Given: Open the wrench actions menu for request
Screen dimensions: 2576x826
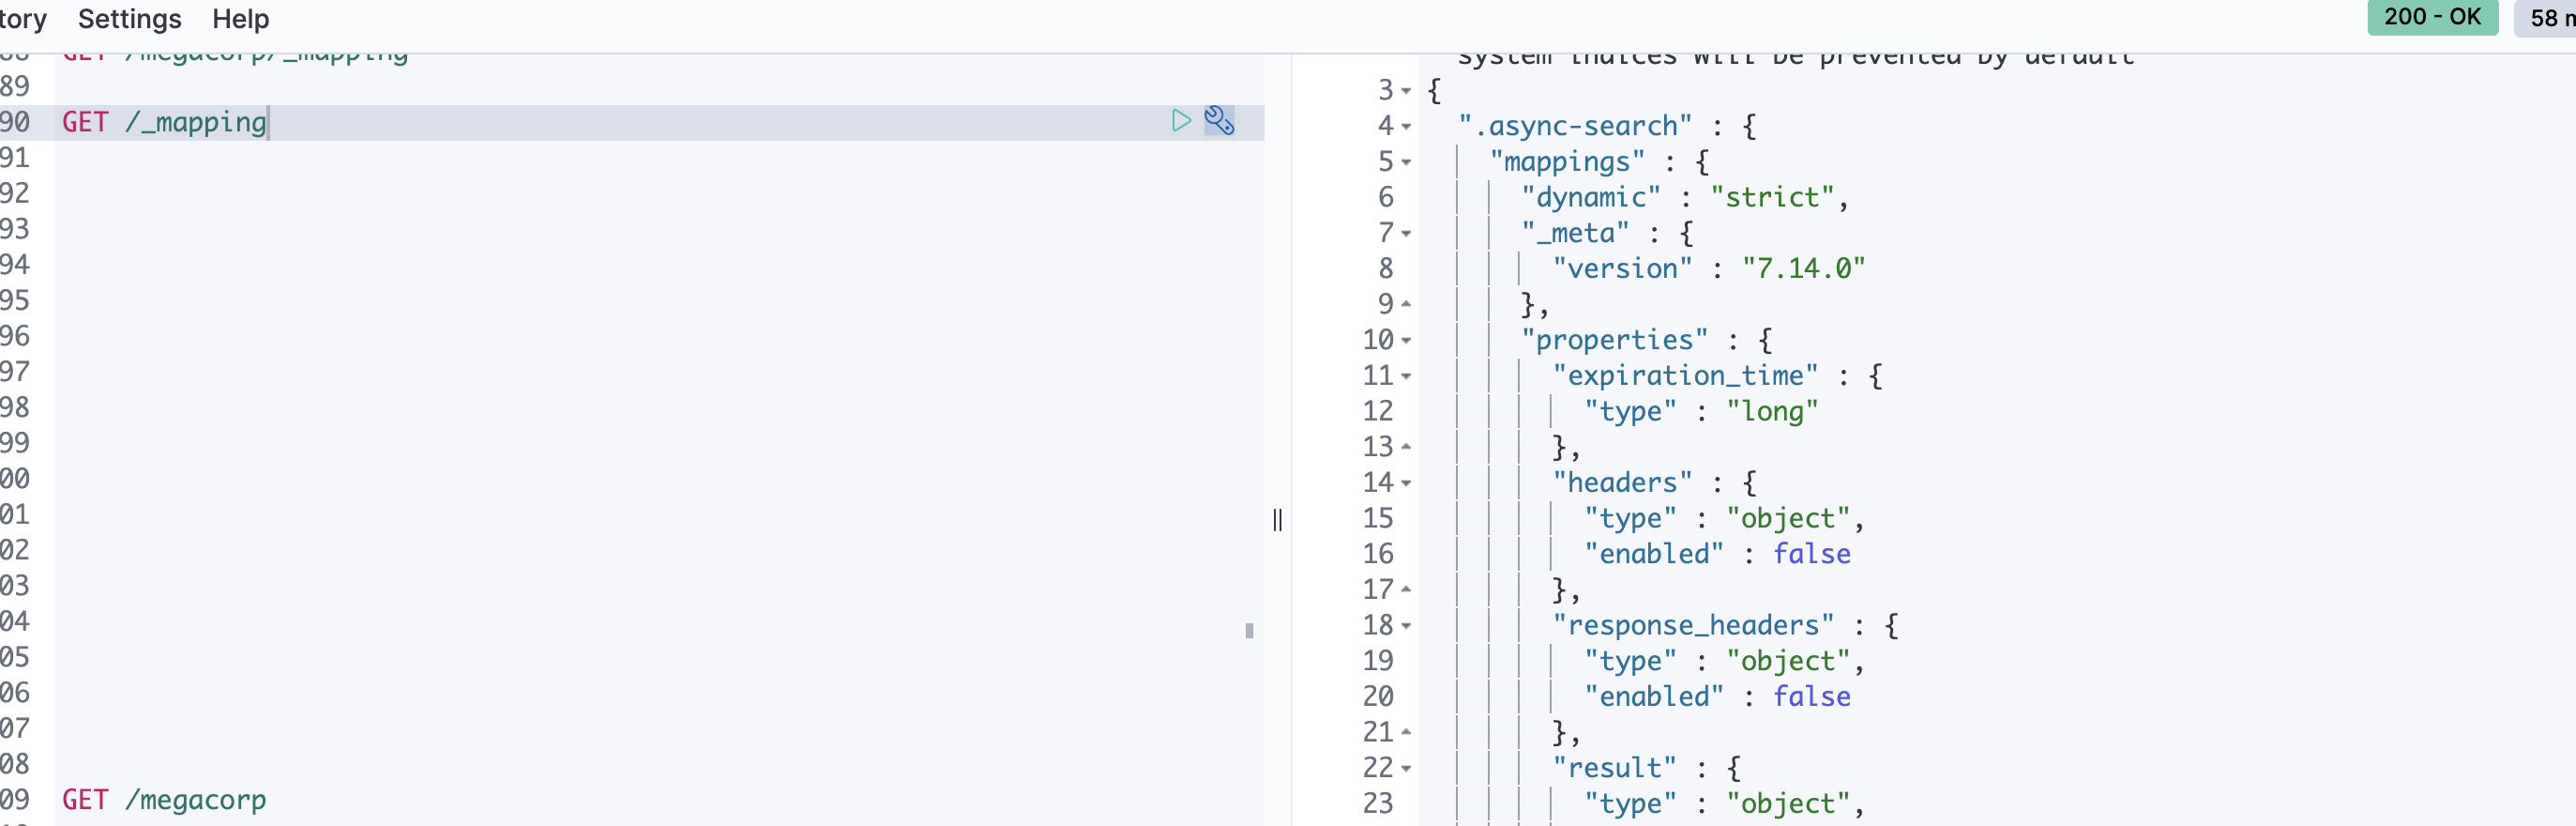Looking at the screenshot, I should pos(1219,121).
